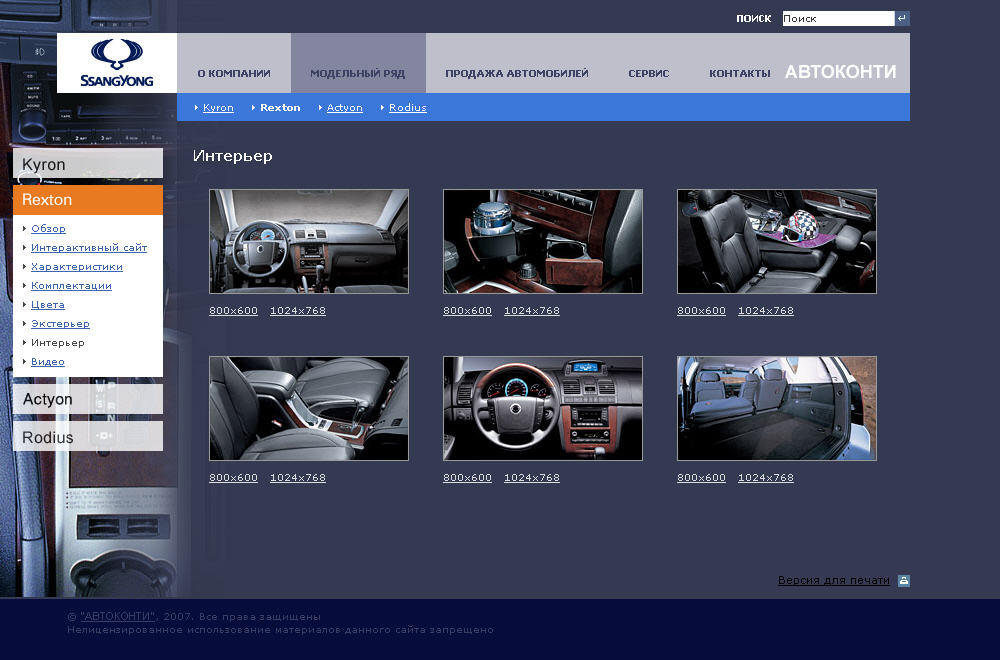Open the trunk cargo area thumbnail

tap(776, 408)
